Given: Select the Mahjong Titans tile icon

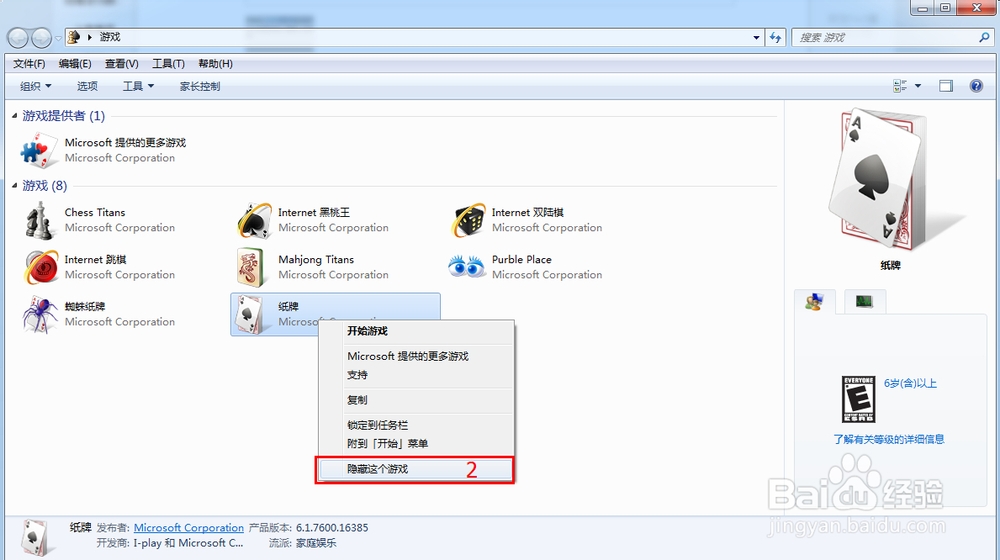Looking at the screenshot, I should [250, 267].
